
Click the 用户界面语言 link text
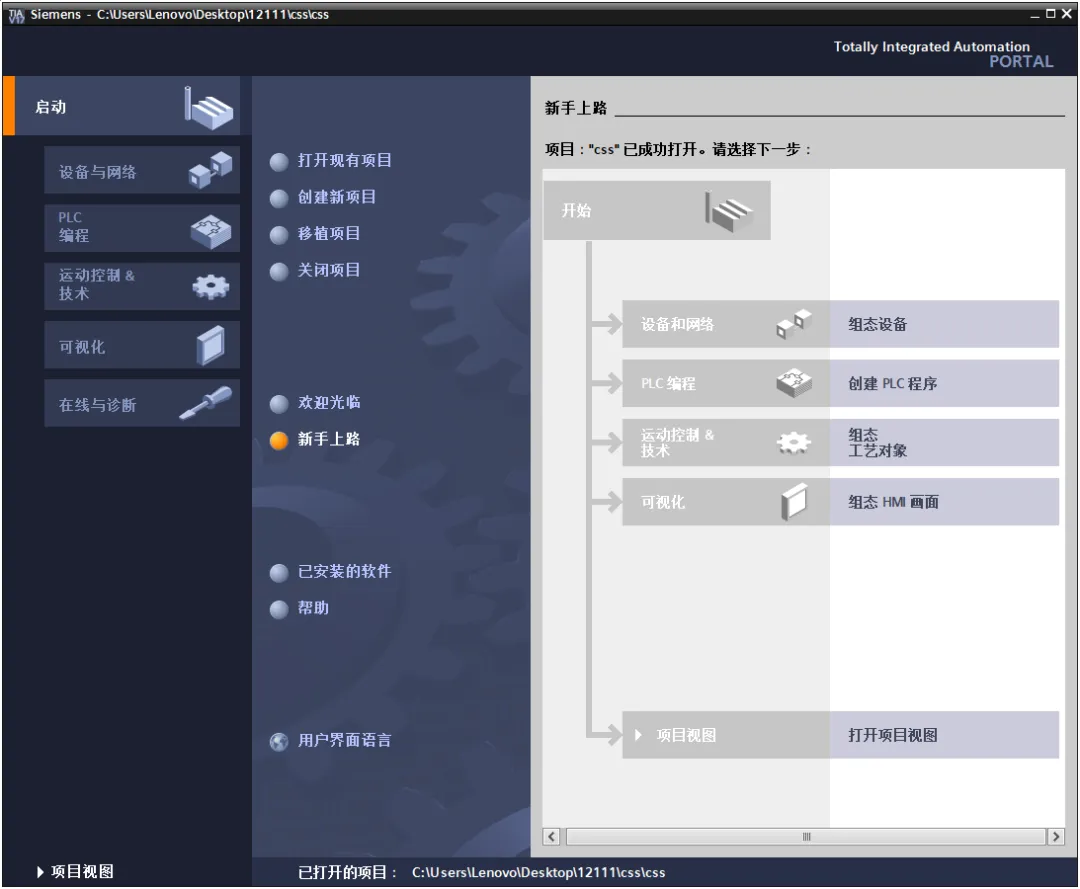(x=344, y=740)
